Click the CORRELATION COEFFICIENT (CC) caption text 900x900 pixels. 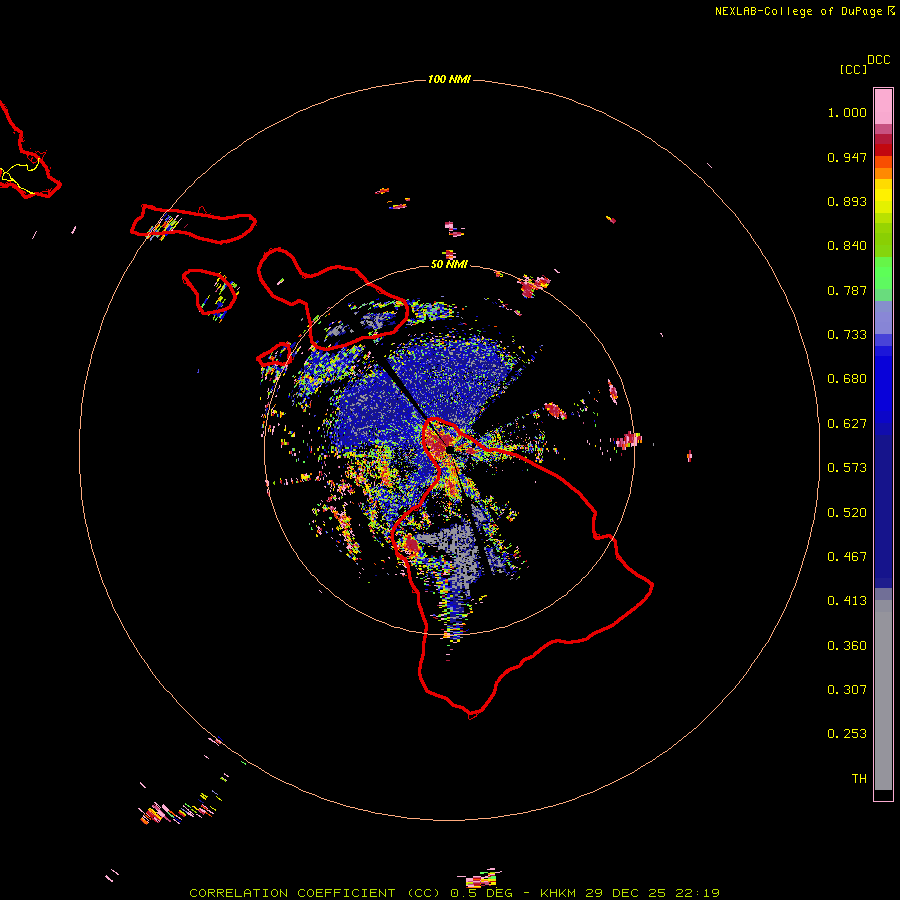coord(315,893)
